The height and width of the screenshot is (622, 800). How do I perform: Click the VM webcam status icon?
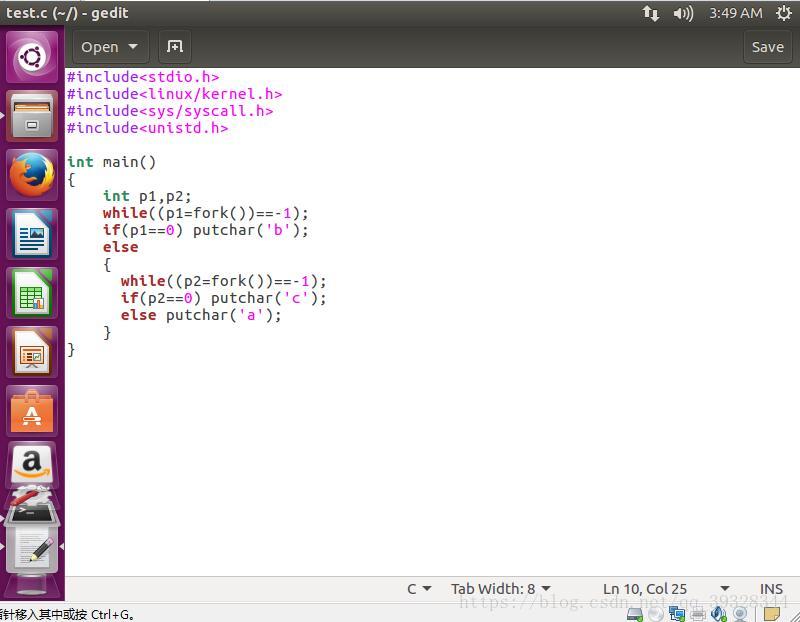739,614
